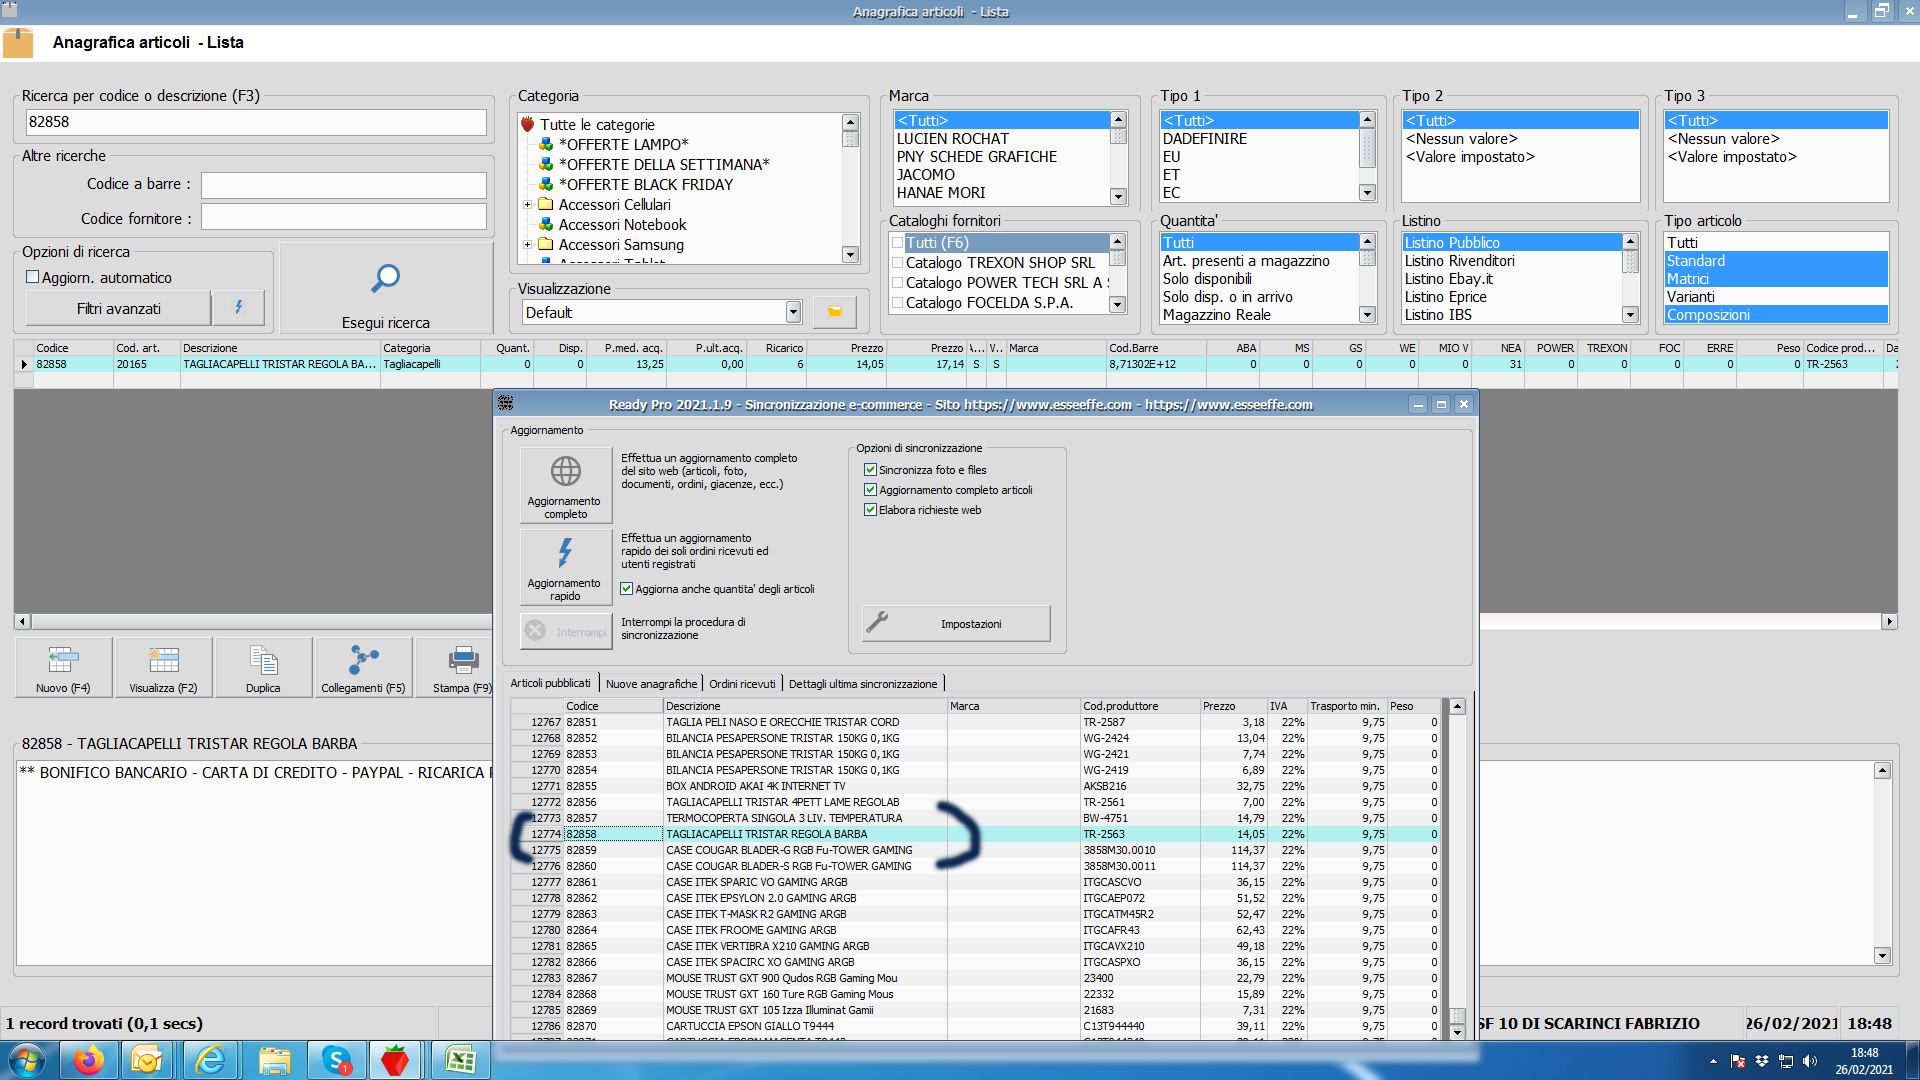
Task: Open Skype from the Windows taskbar
Action: [336, 1060]
